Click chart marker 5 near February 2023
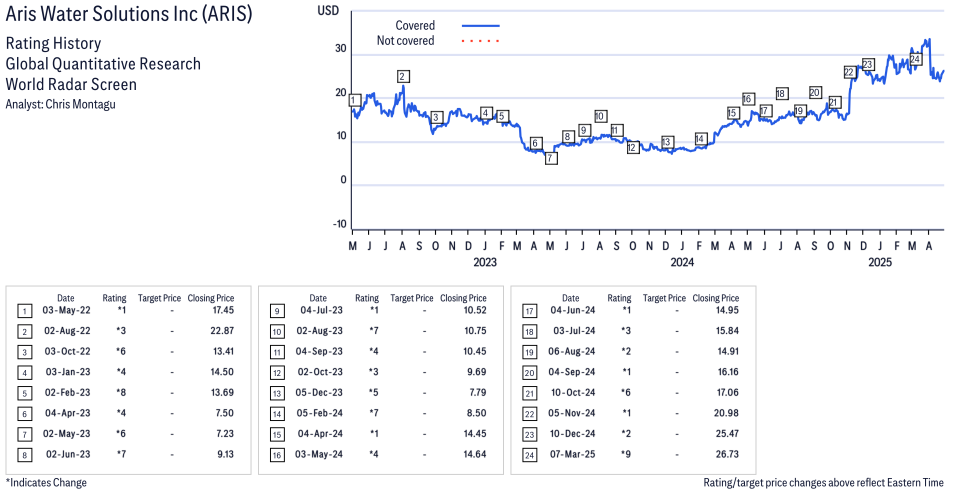 point(502,116)
